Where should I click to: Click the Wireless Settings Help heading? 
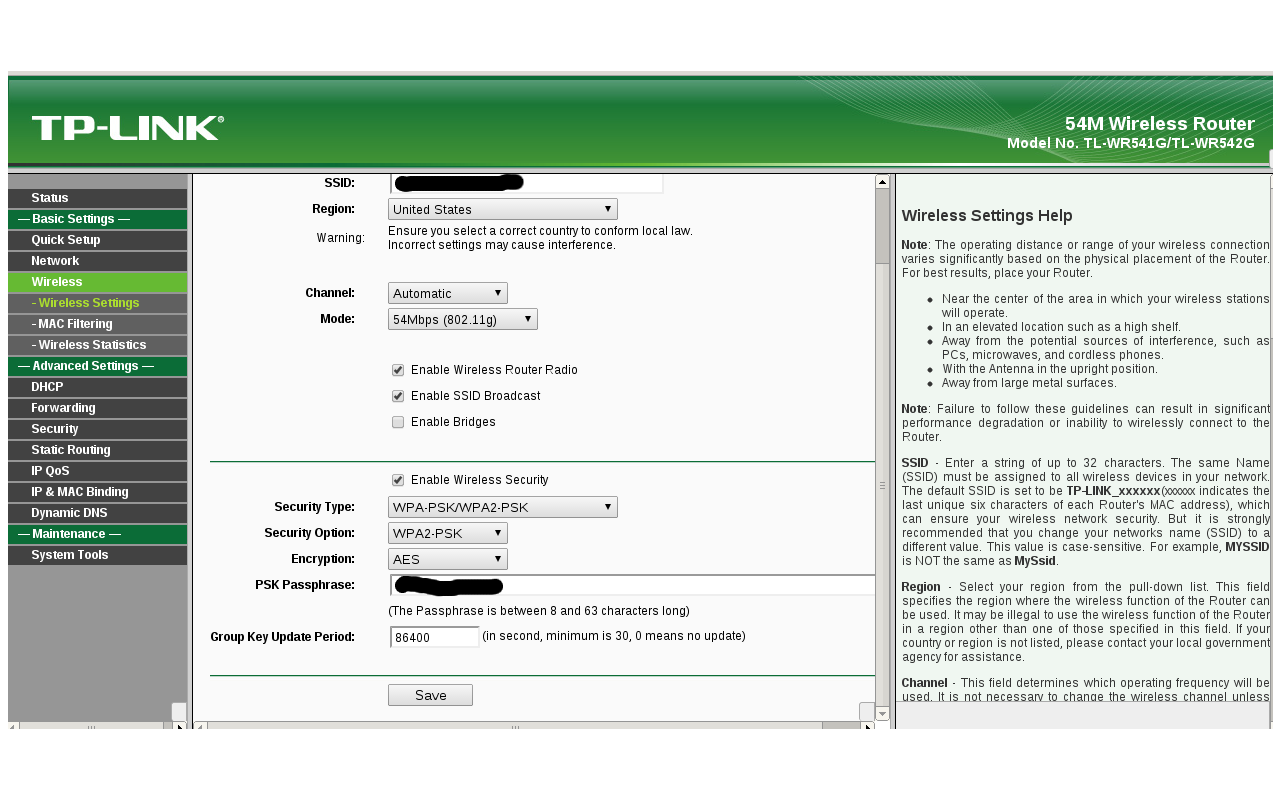click(987, 215)
